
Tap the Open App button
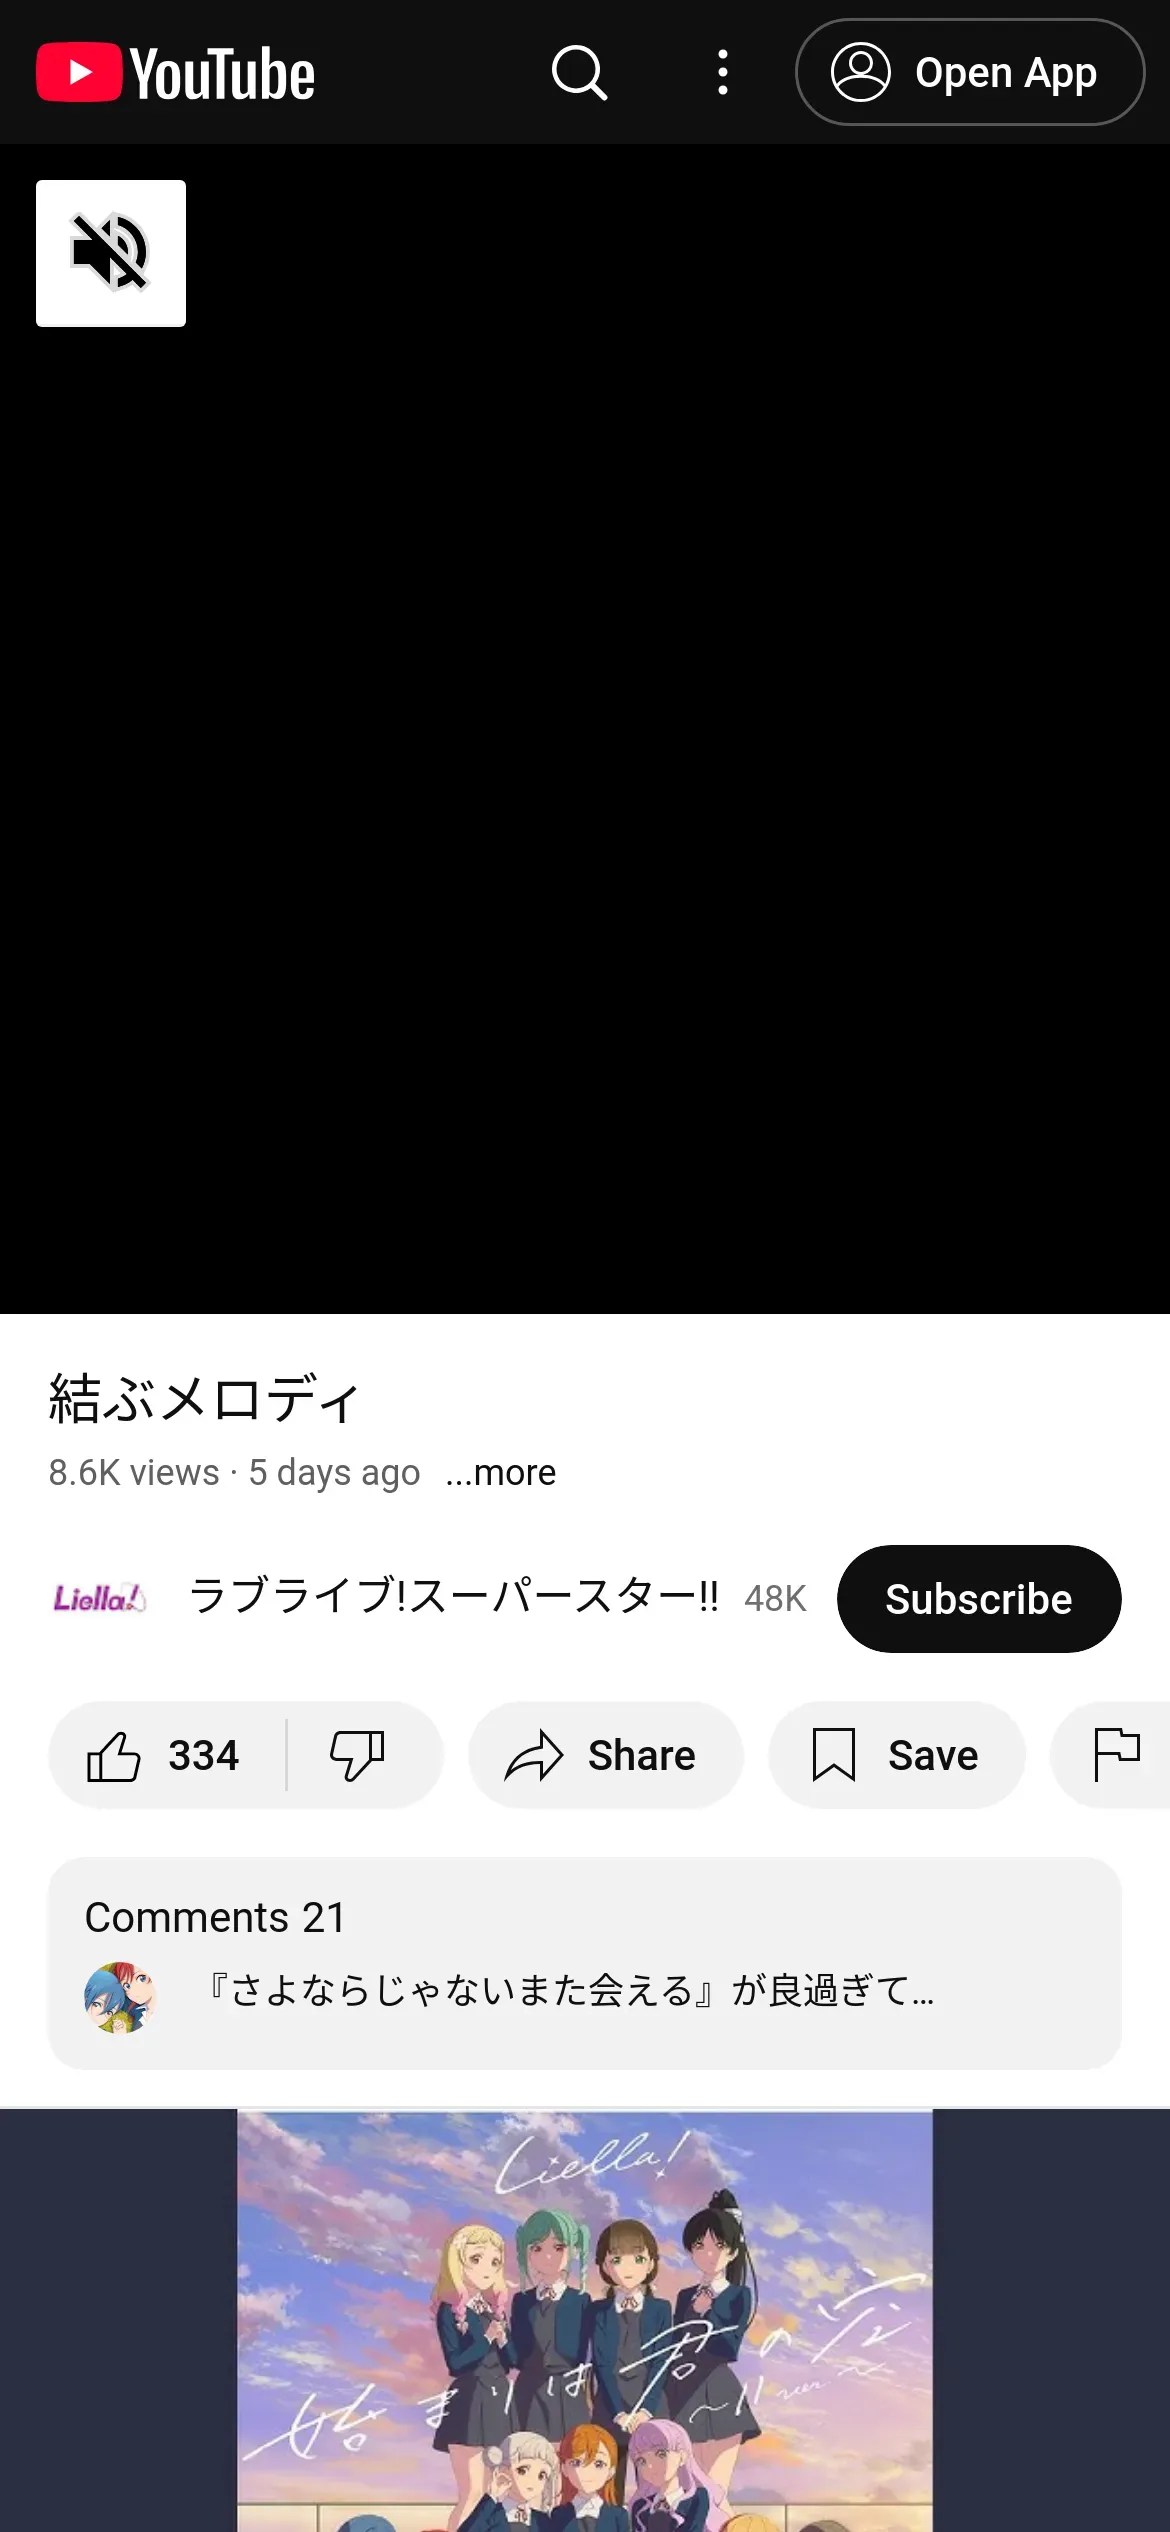pos(970,72)
